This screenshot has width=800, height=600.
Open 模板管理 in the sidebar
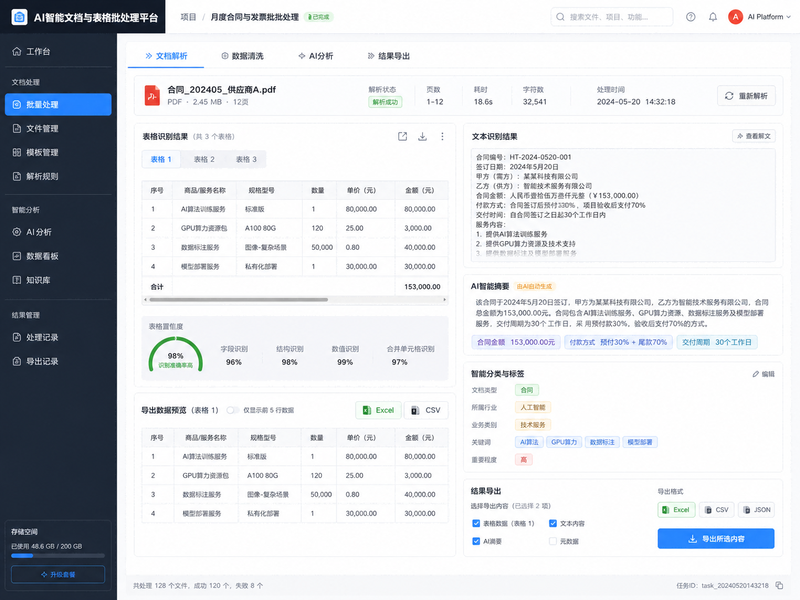(x=58, y=153)
